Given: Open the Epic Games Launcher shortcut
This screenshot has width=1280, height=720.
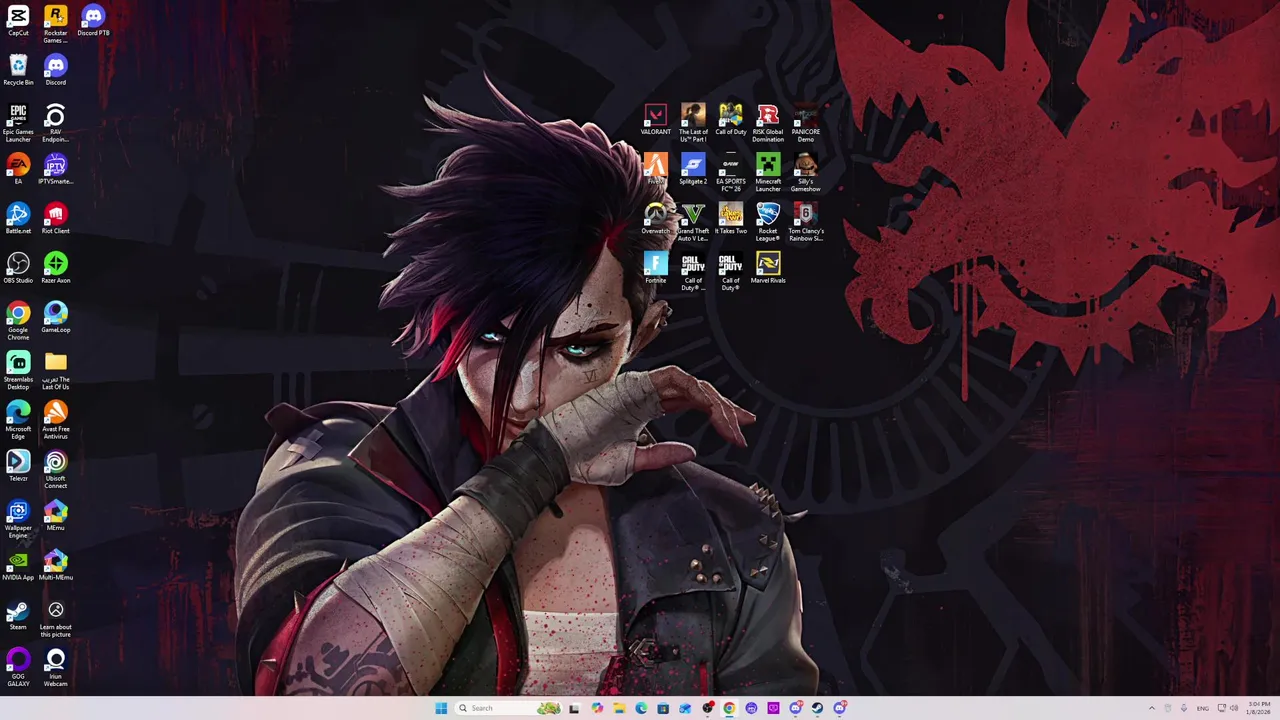Looking at the screenshot, I should pyautogui.click(x=18, y=123).
